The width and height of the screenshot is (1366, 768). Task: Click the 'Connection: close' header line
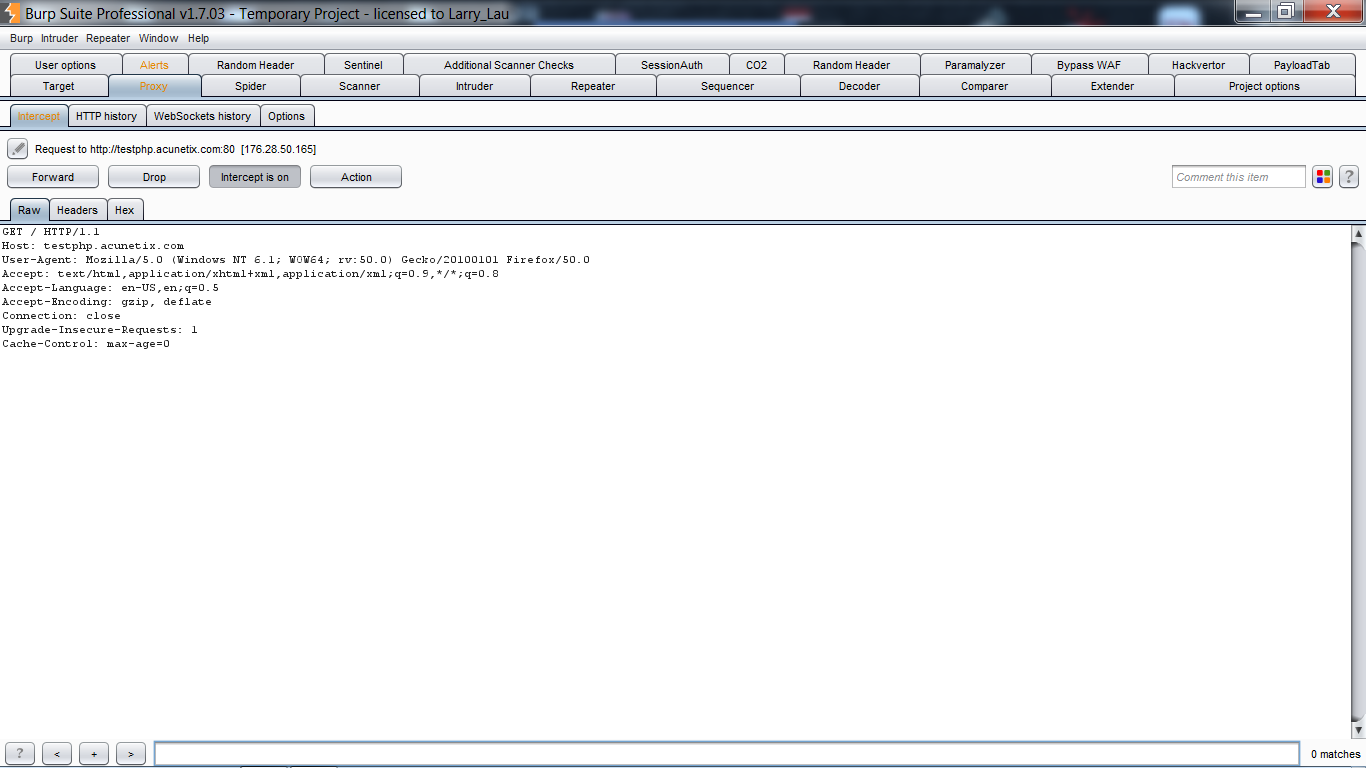point(61,316)
